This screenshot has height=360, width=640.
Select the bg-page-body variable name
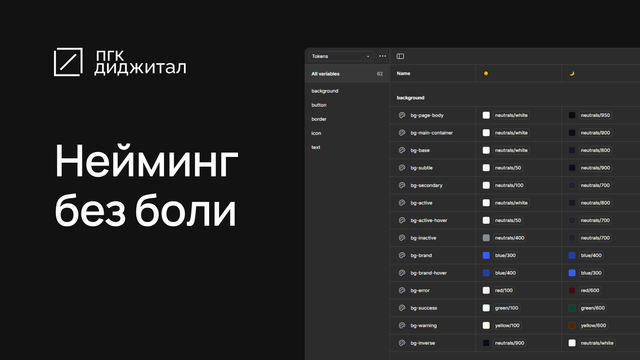coord(427,116)
